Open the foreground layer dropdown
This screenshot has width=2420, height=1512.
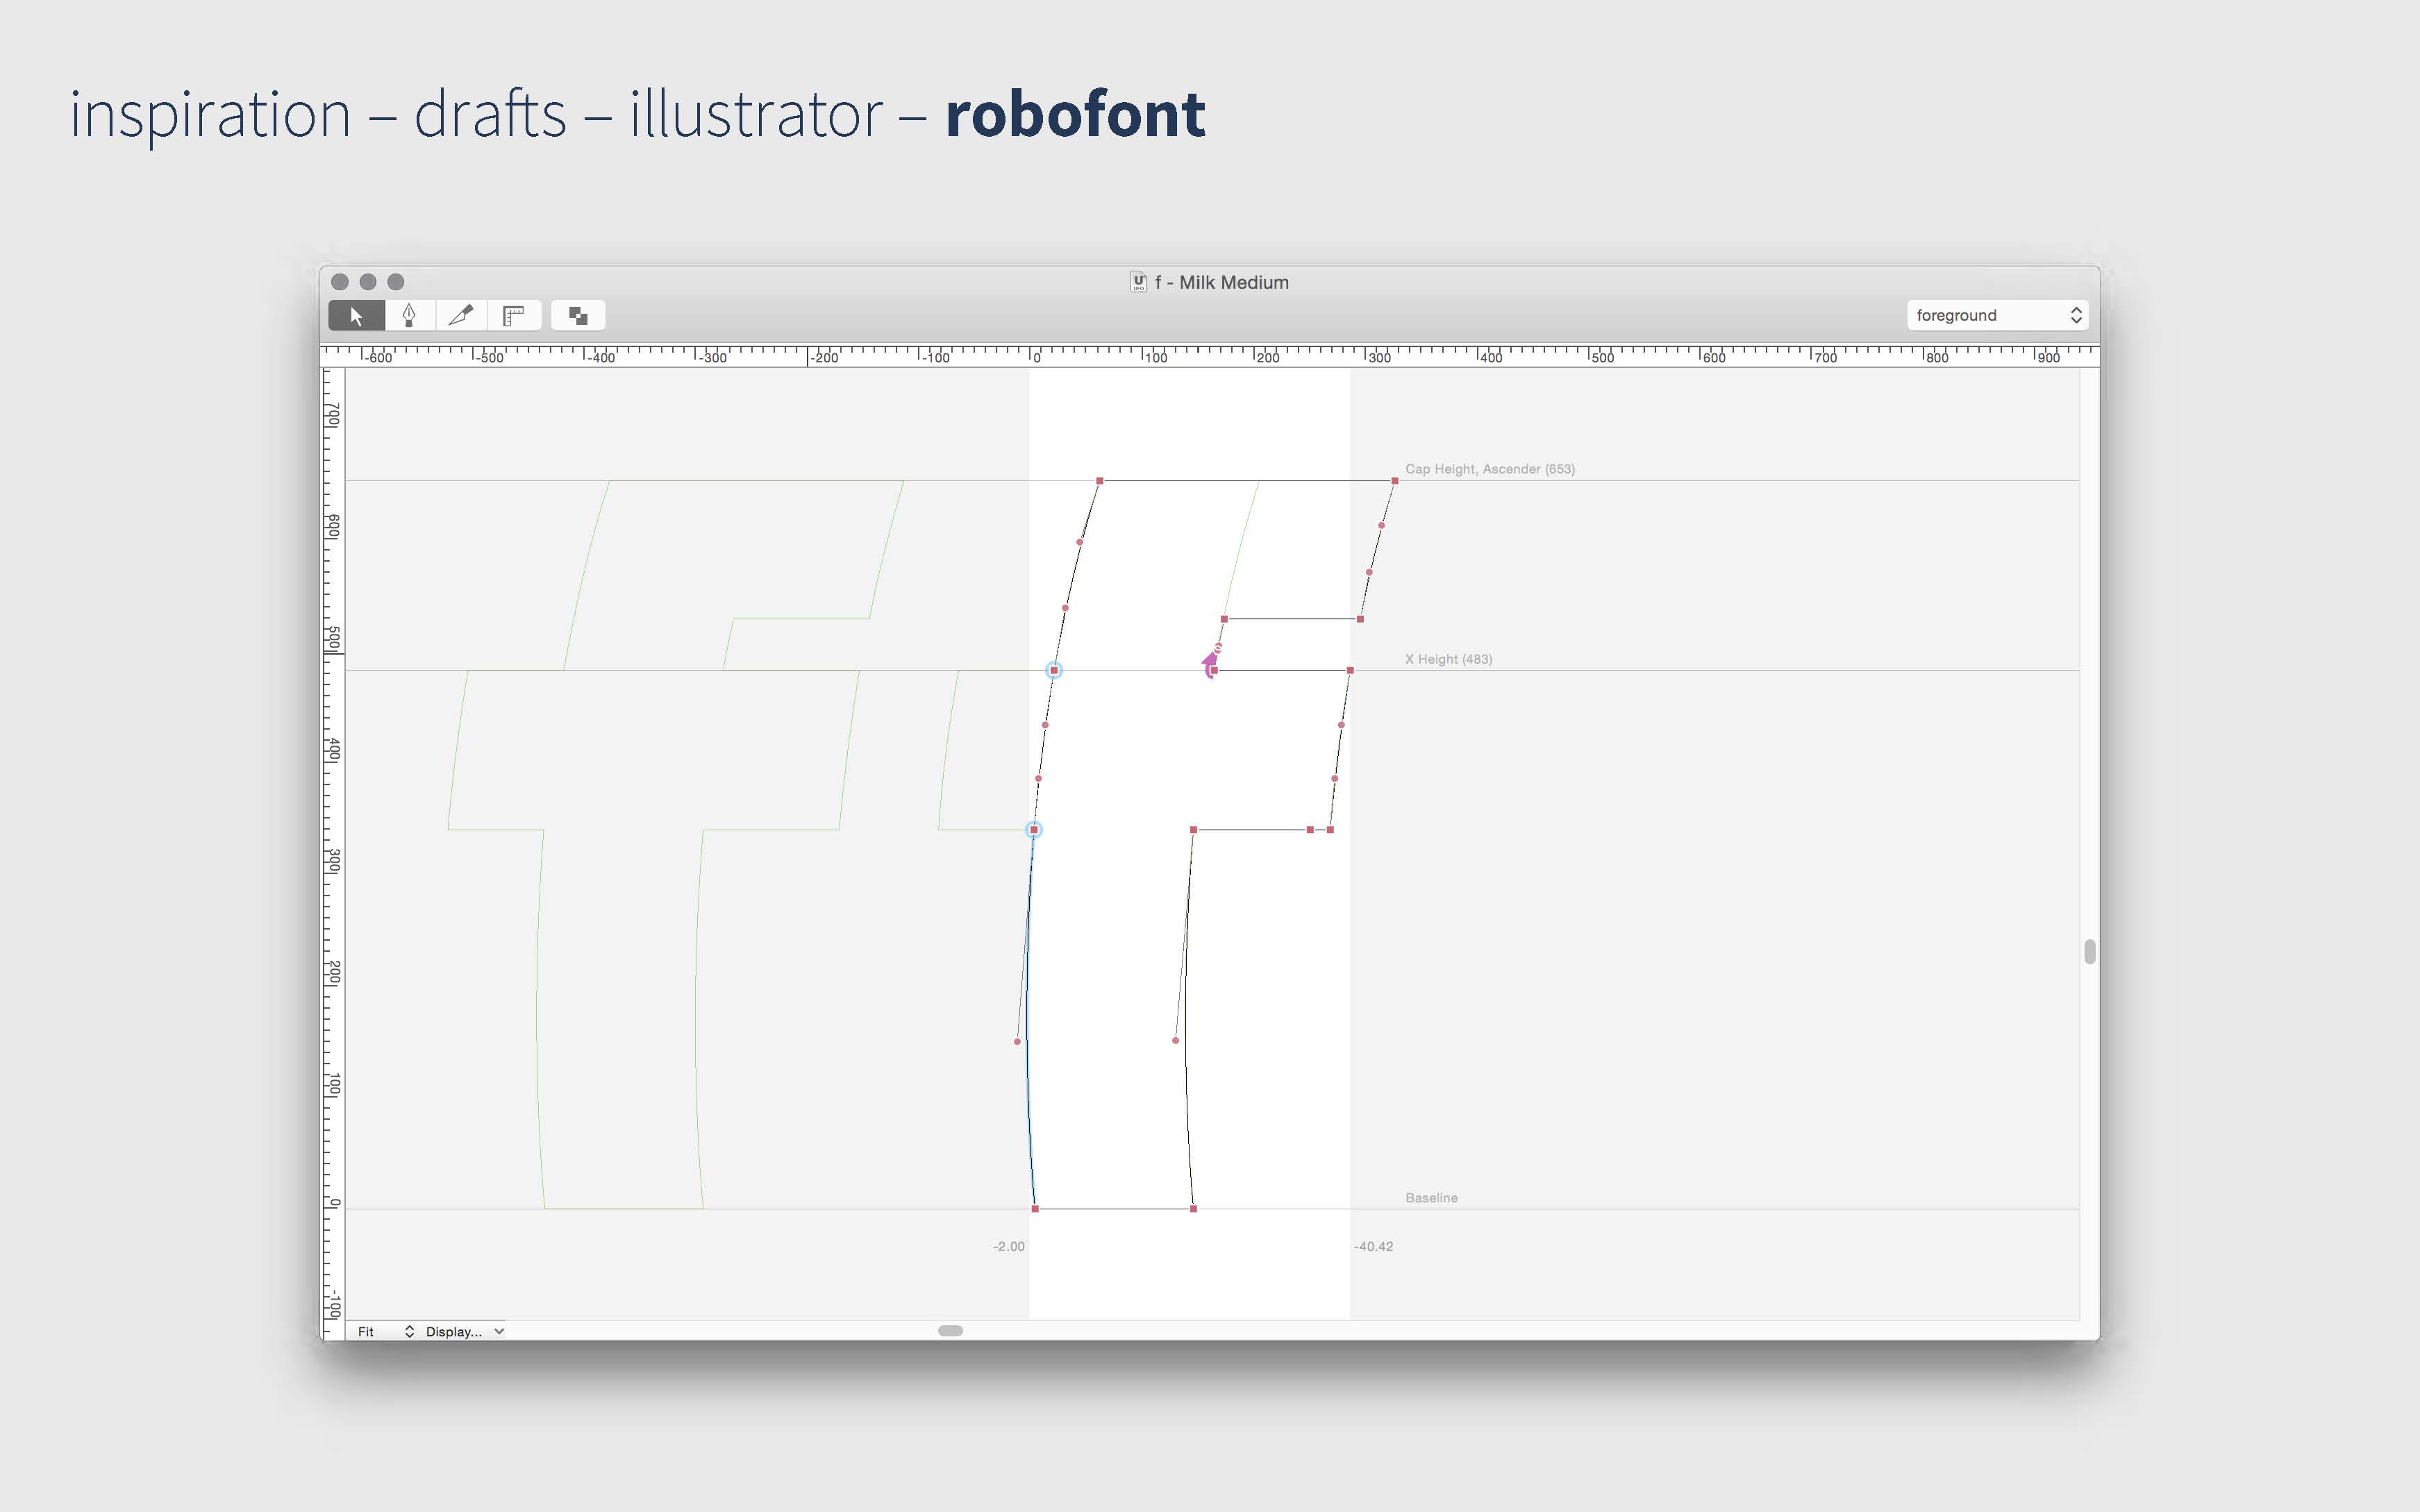[x=1996, y=315]
